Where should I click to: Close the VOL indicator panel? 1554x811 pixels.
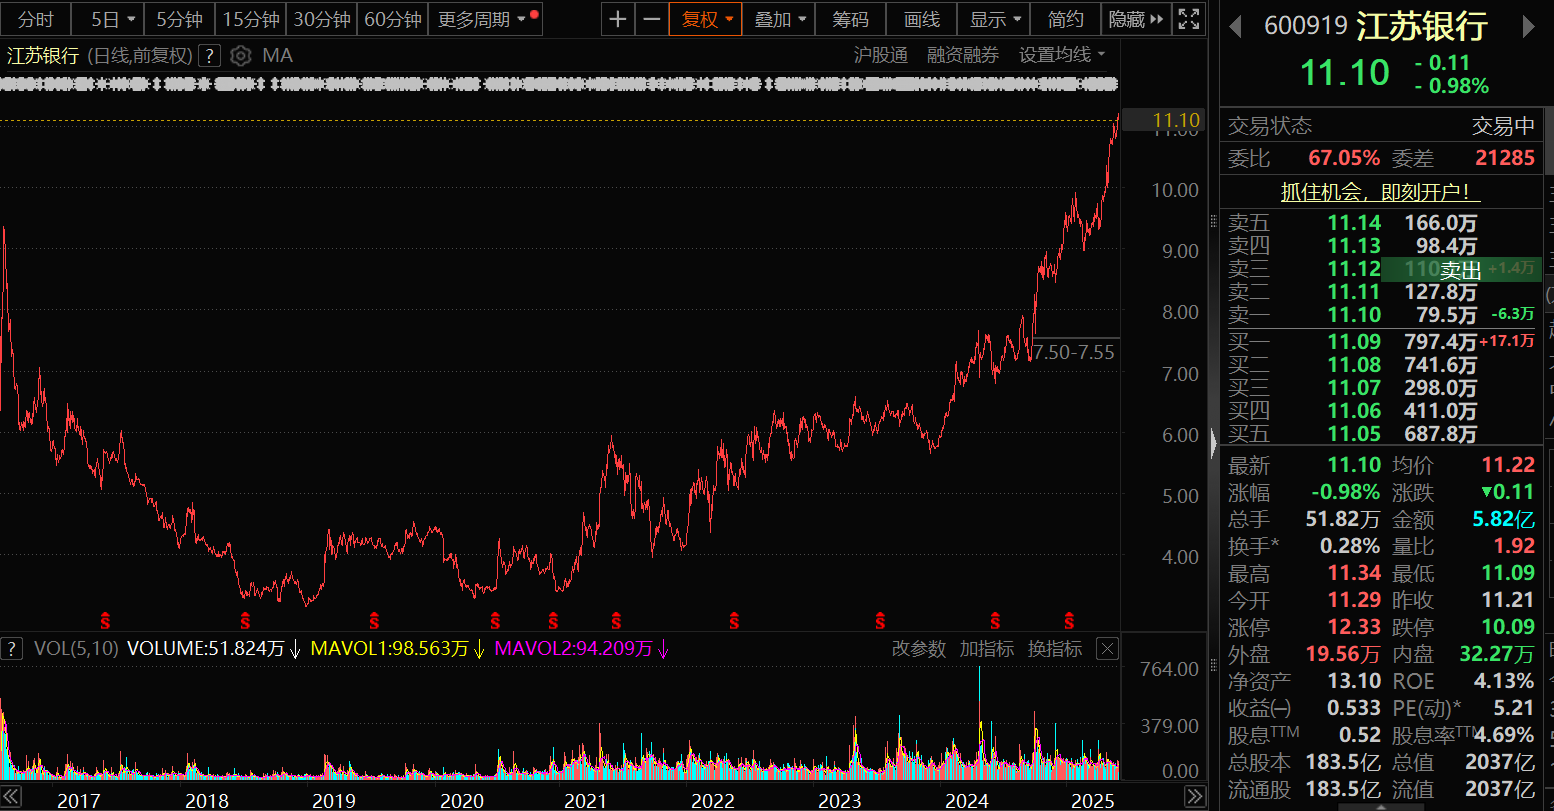tap(1107, 649)
